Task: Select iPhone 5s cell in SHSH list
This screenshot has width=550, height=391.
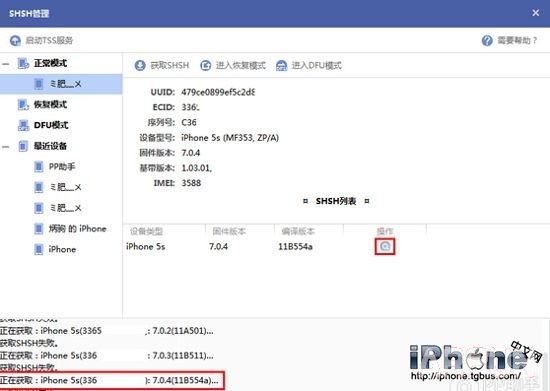Action: pyautogui.click(x=146, y=247)
